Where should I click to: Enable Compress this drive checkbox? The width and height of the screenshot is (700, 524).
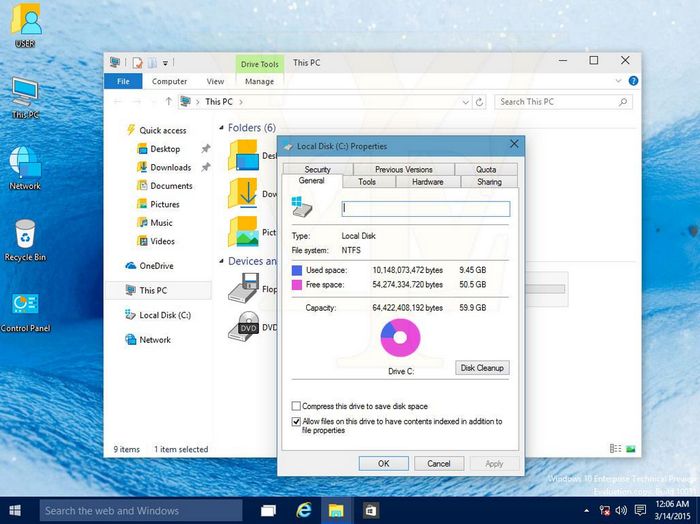click(x=296, y=406)
